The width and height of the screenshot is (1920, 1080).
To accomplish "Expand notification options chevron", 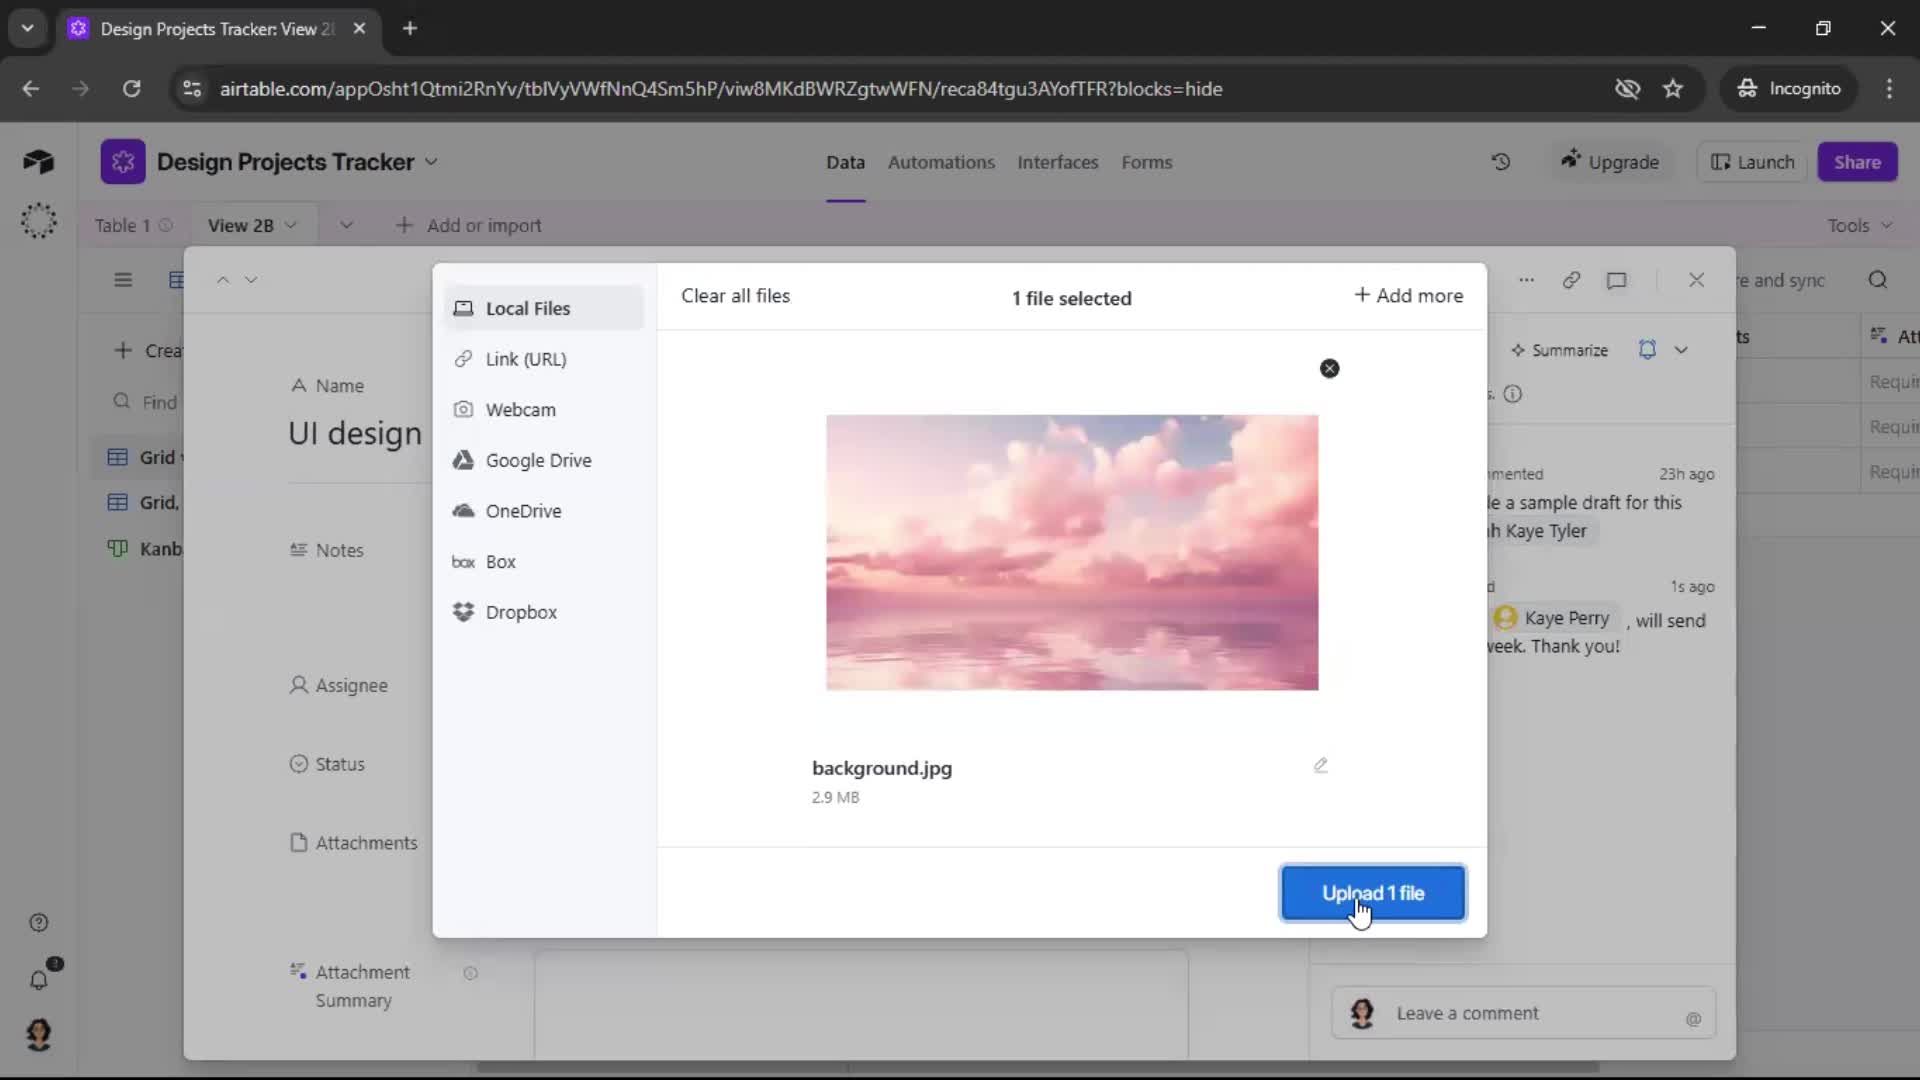I will click(x=1681, y=350).
